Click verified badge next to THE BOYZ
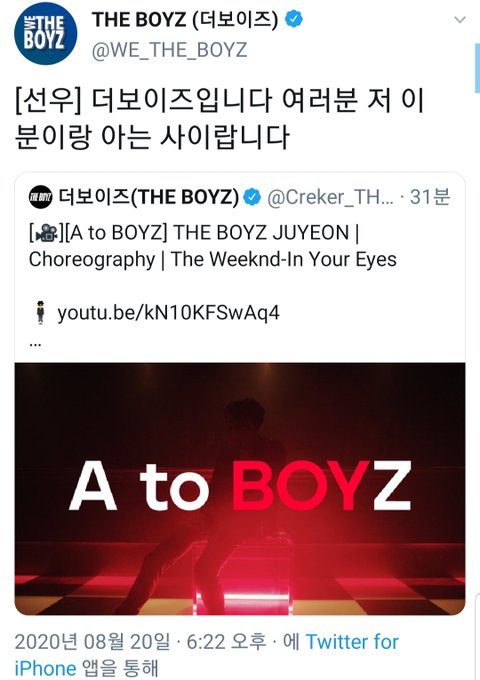 point(294,20)
